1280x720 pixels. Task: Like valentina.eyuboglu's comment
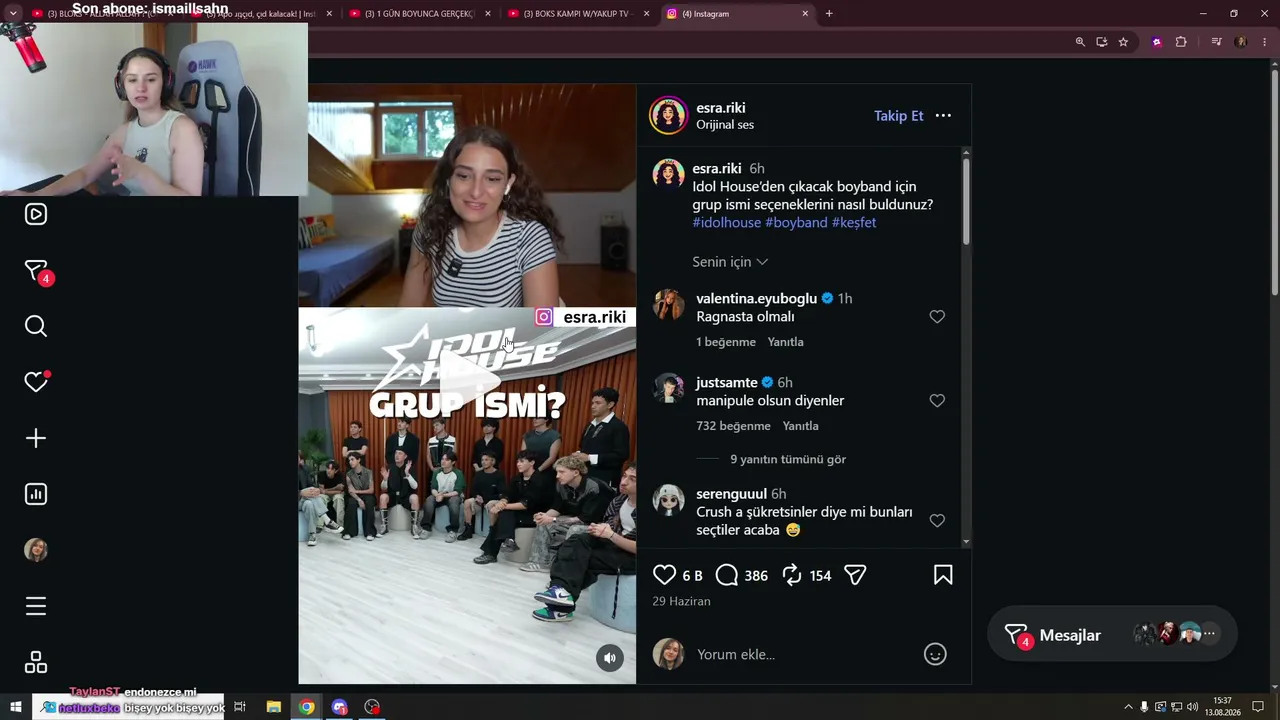click(937, 317)
